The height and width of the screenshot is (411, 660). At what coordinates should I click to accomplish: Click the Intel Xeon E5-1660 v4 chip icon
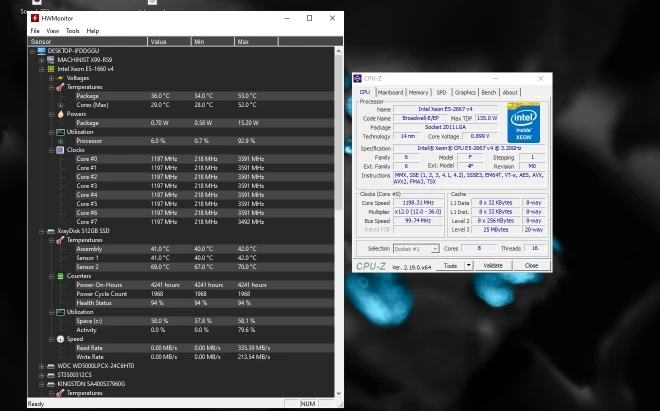coord(51,69)
